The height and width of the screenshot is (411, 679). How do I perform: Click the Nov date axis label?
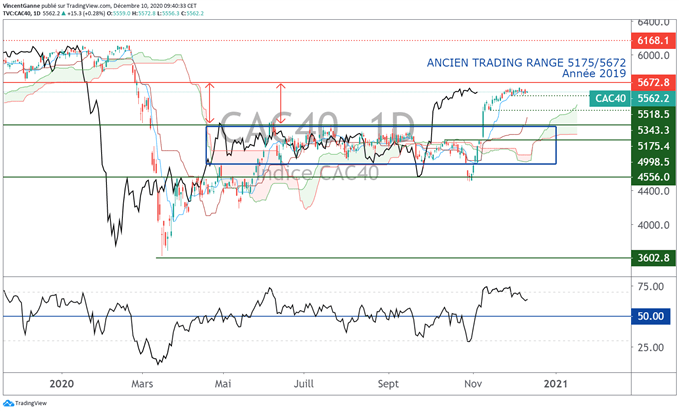click(473, 384)
